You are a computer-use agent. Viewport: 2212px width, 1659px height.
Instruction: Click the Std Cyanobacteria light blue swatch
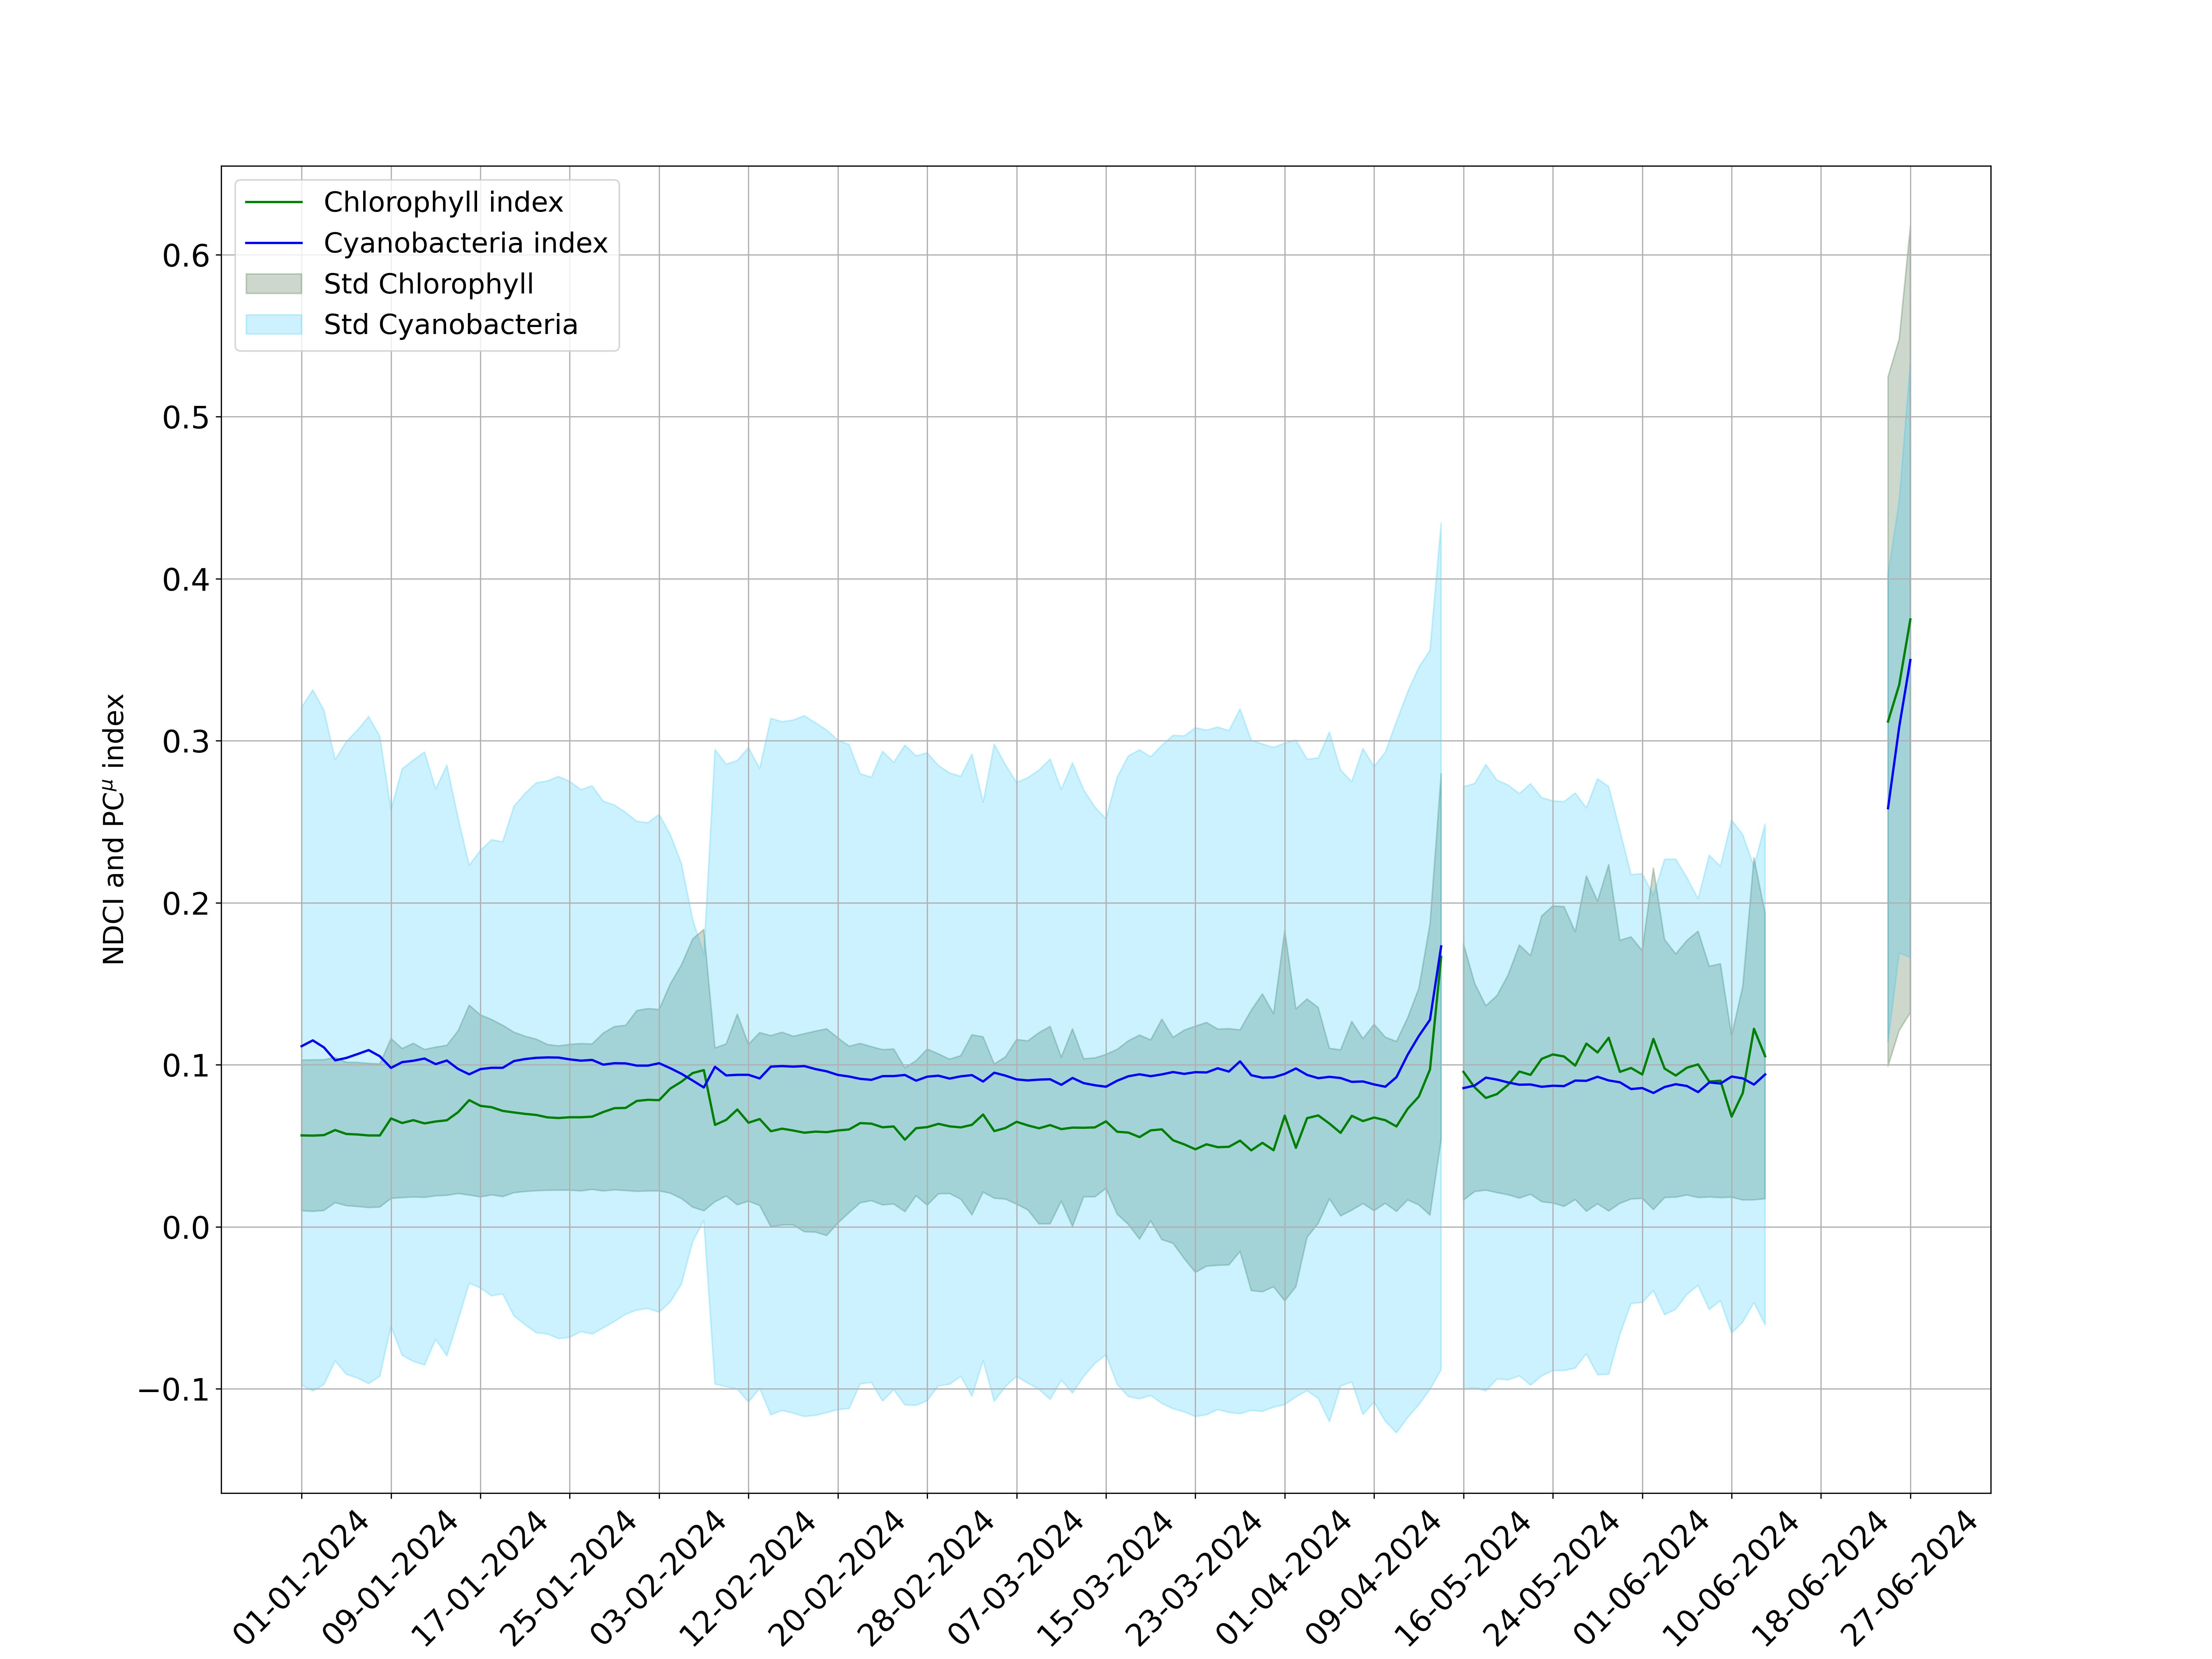pos(274,325)
